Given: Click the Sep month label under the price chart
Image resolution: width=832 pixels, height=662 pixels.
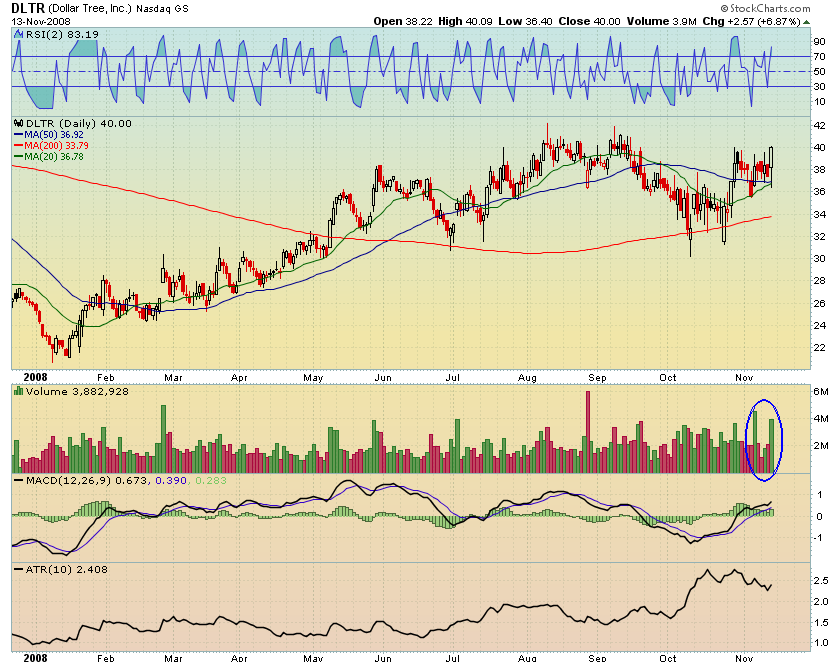Looking at the screenshot, I should point(597,378).
